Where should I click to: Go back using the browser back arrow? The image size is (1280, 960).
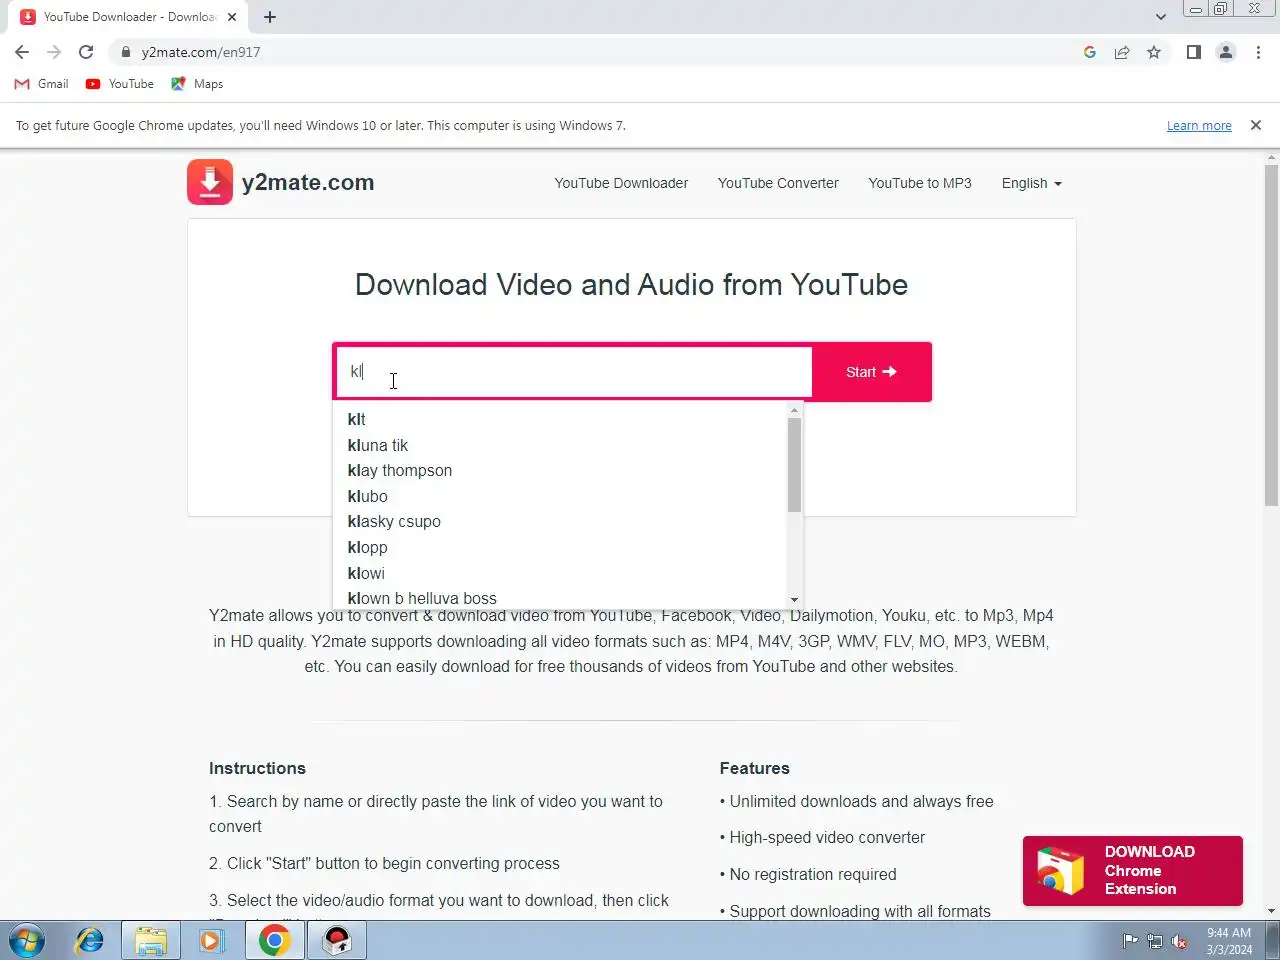click(22, 52)
